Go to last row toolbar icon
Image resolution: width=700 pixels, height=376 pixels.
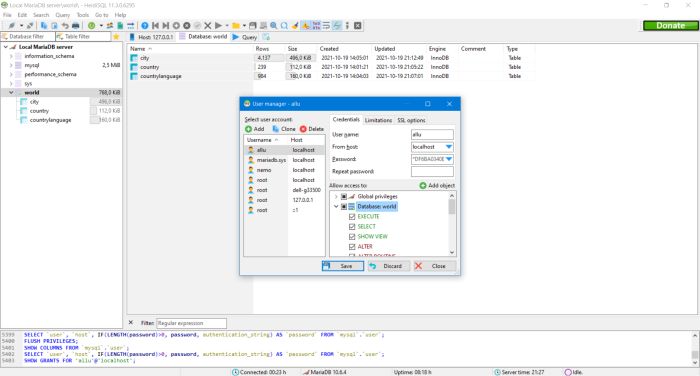[166, 25]
